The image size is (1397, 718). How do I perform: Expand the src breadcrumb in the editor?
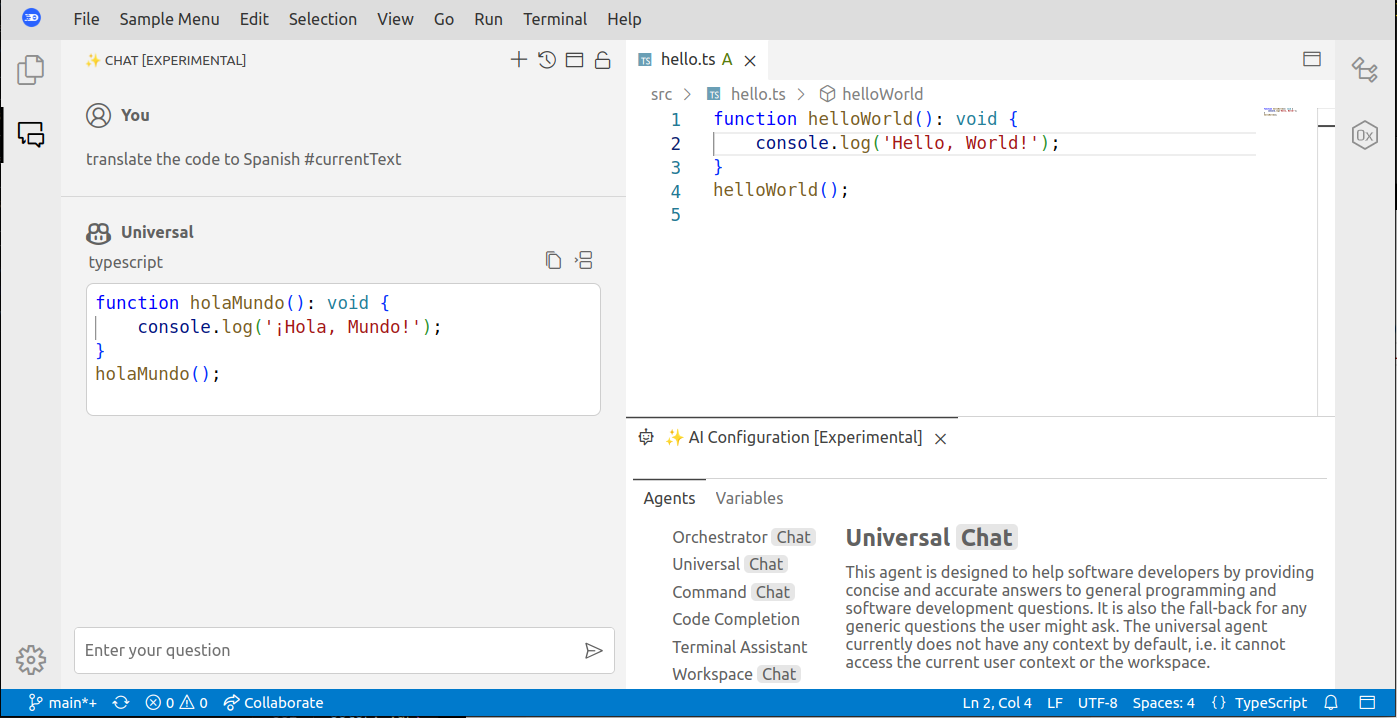(661, 93)
